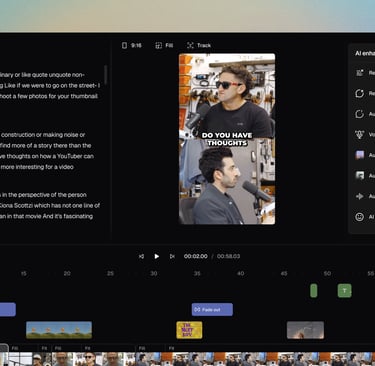Click transcript line 'construction or making noise or'
Image resolution: width=375 pixels, height=366 pixels.
click(42, 135)
